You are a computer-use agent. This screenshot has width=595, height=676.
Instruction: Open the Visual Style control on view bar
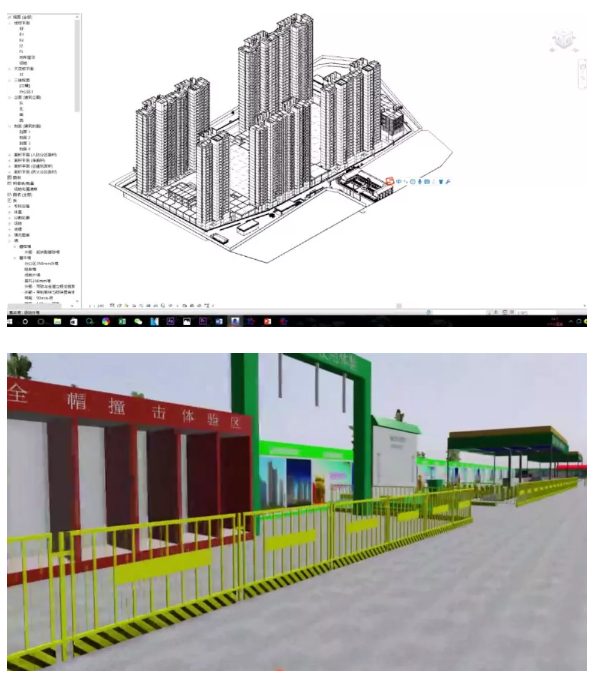point(119,306)
